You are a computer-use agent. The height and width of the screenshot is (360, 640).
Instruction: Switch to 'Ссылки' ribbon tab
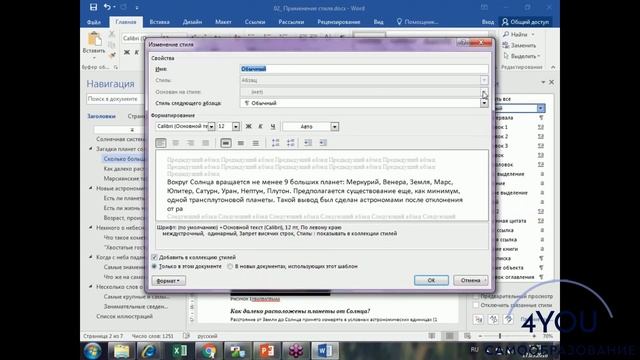pyautogui.click(x=255, y=22)
